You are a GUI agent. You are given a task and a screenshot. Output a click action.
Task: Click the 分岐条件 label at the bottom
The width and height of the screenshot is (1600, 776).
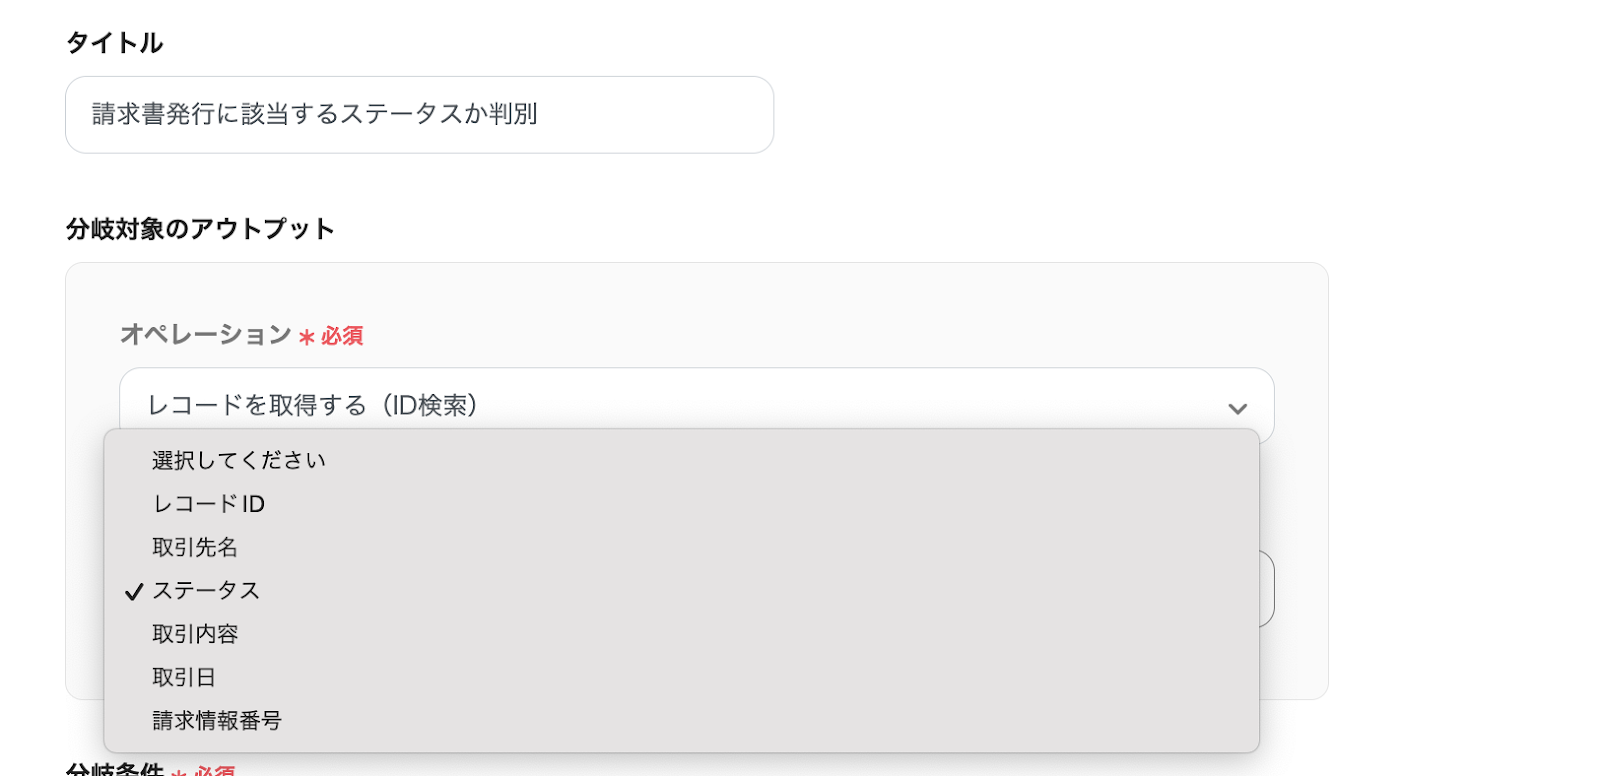pos(114,769)
